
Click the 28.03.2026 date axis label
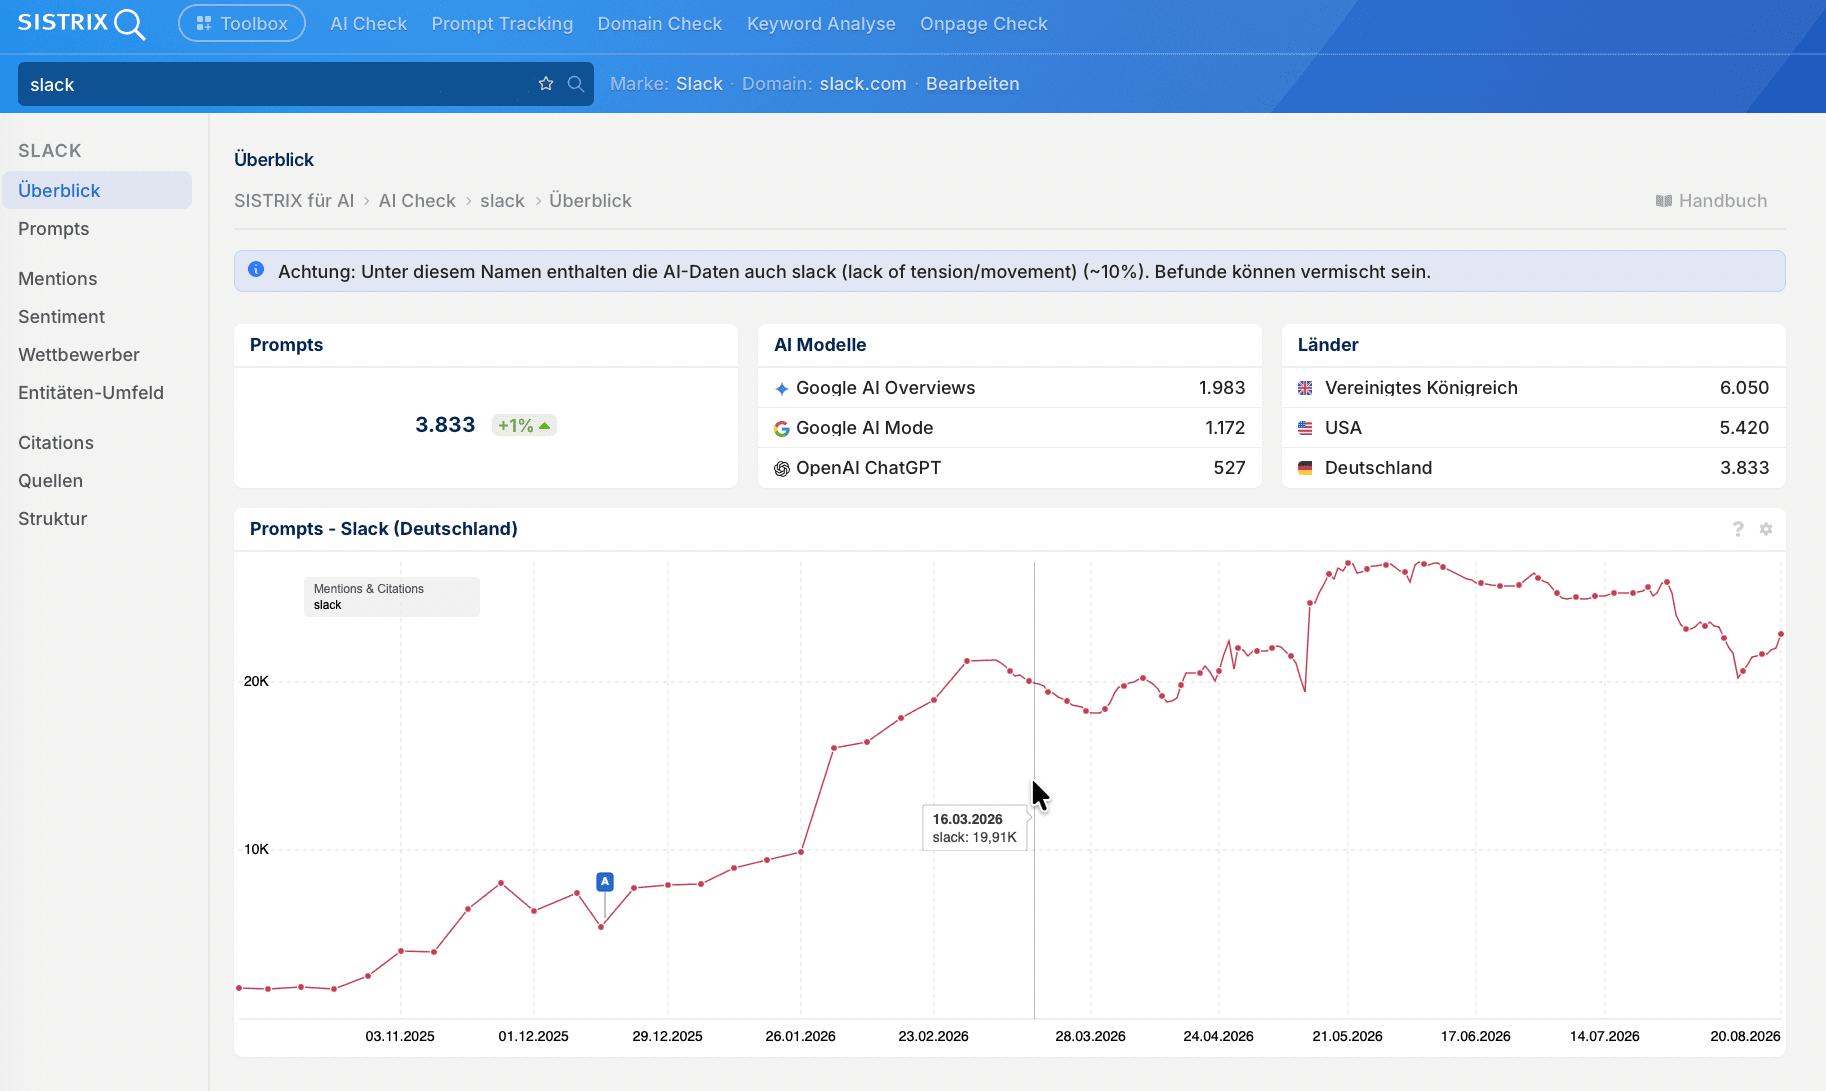(x=1091, y=1036)
